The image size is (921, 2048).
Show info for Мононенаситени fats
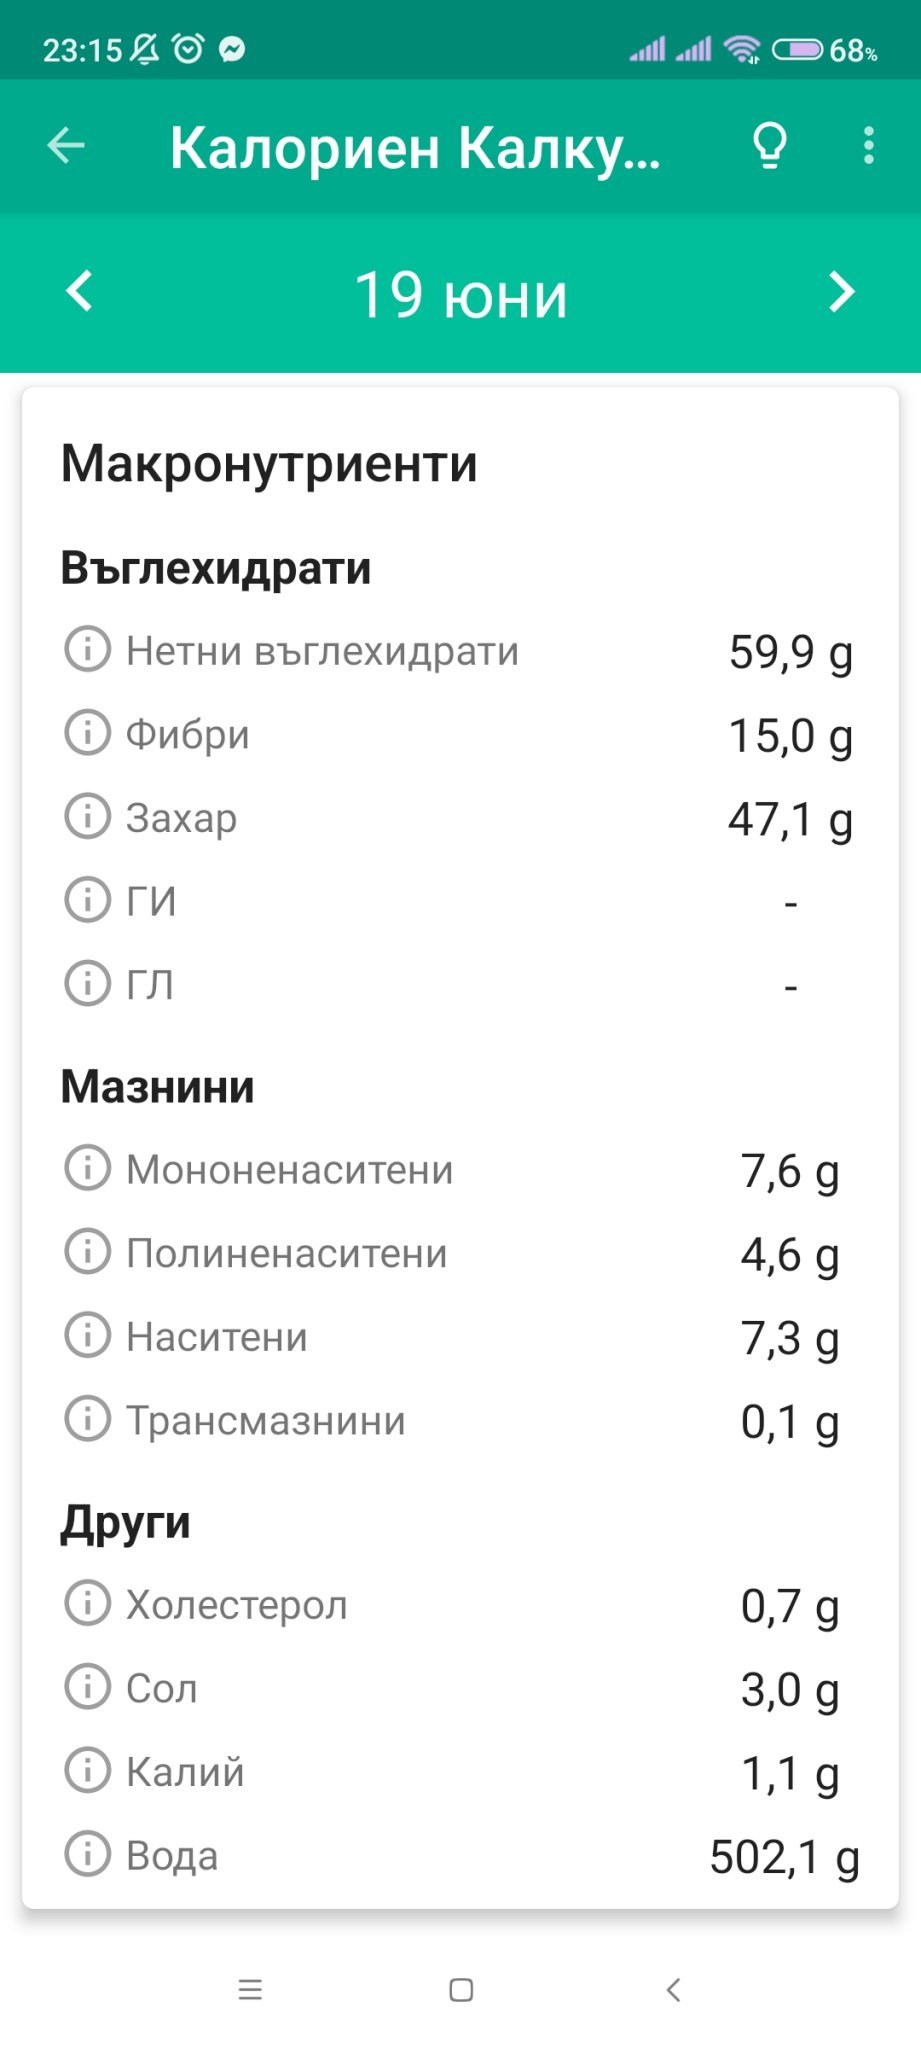click(87, 1168)
